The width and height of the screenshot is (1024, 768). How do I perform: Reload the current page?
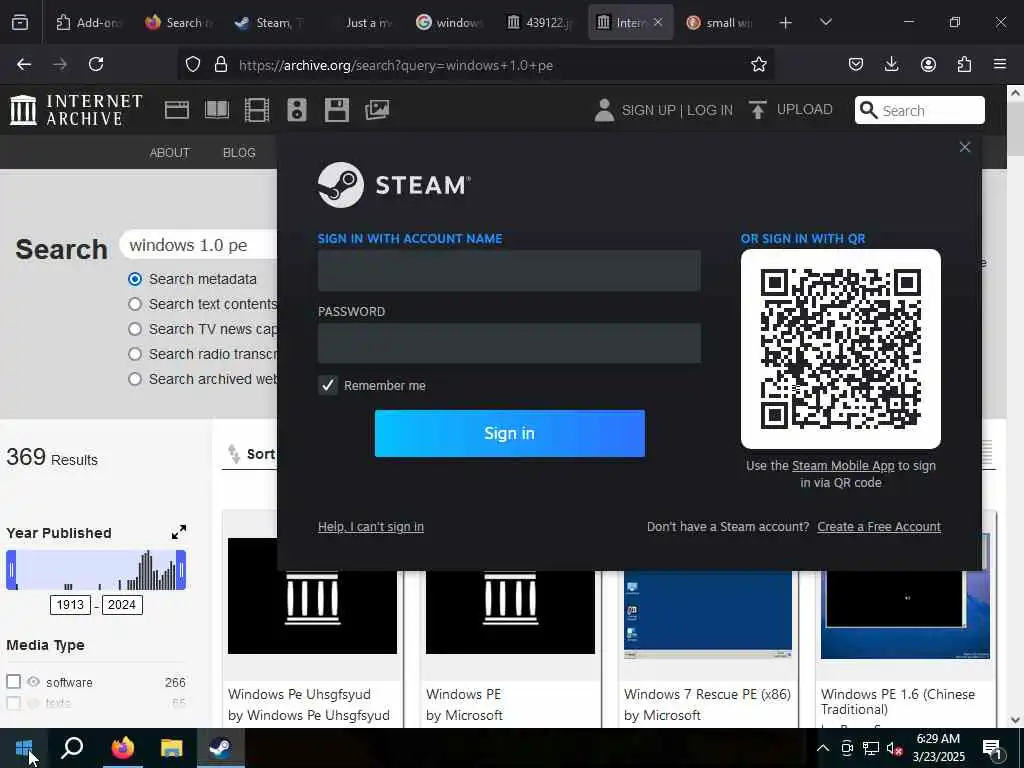96,64
